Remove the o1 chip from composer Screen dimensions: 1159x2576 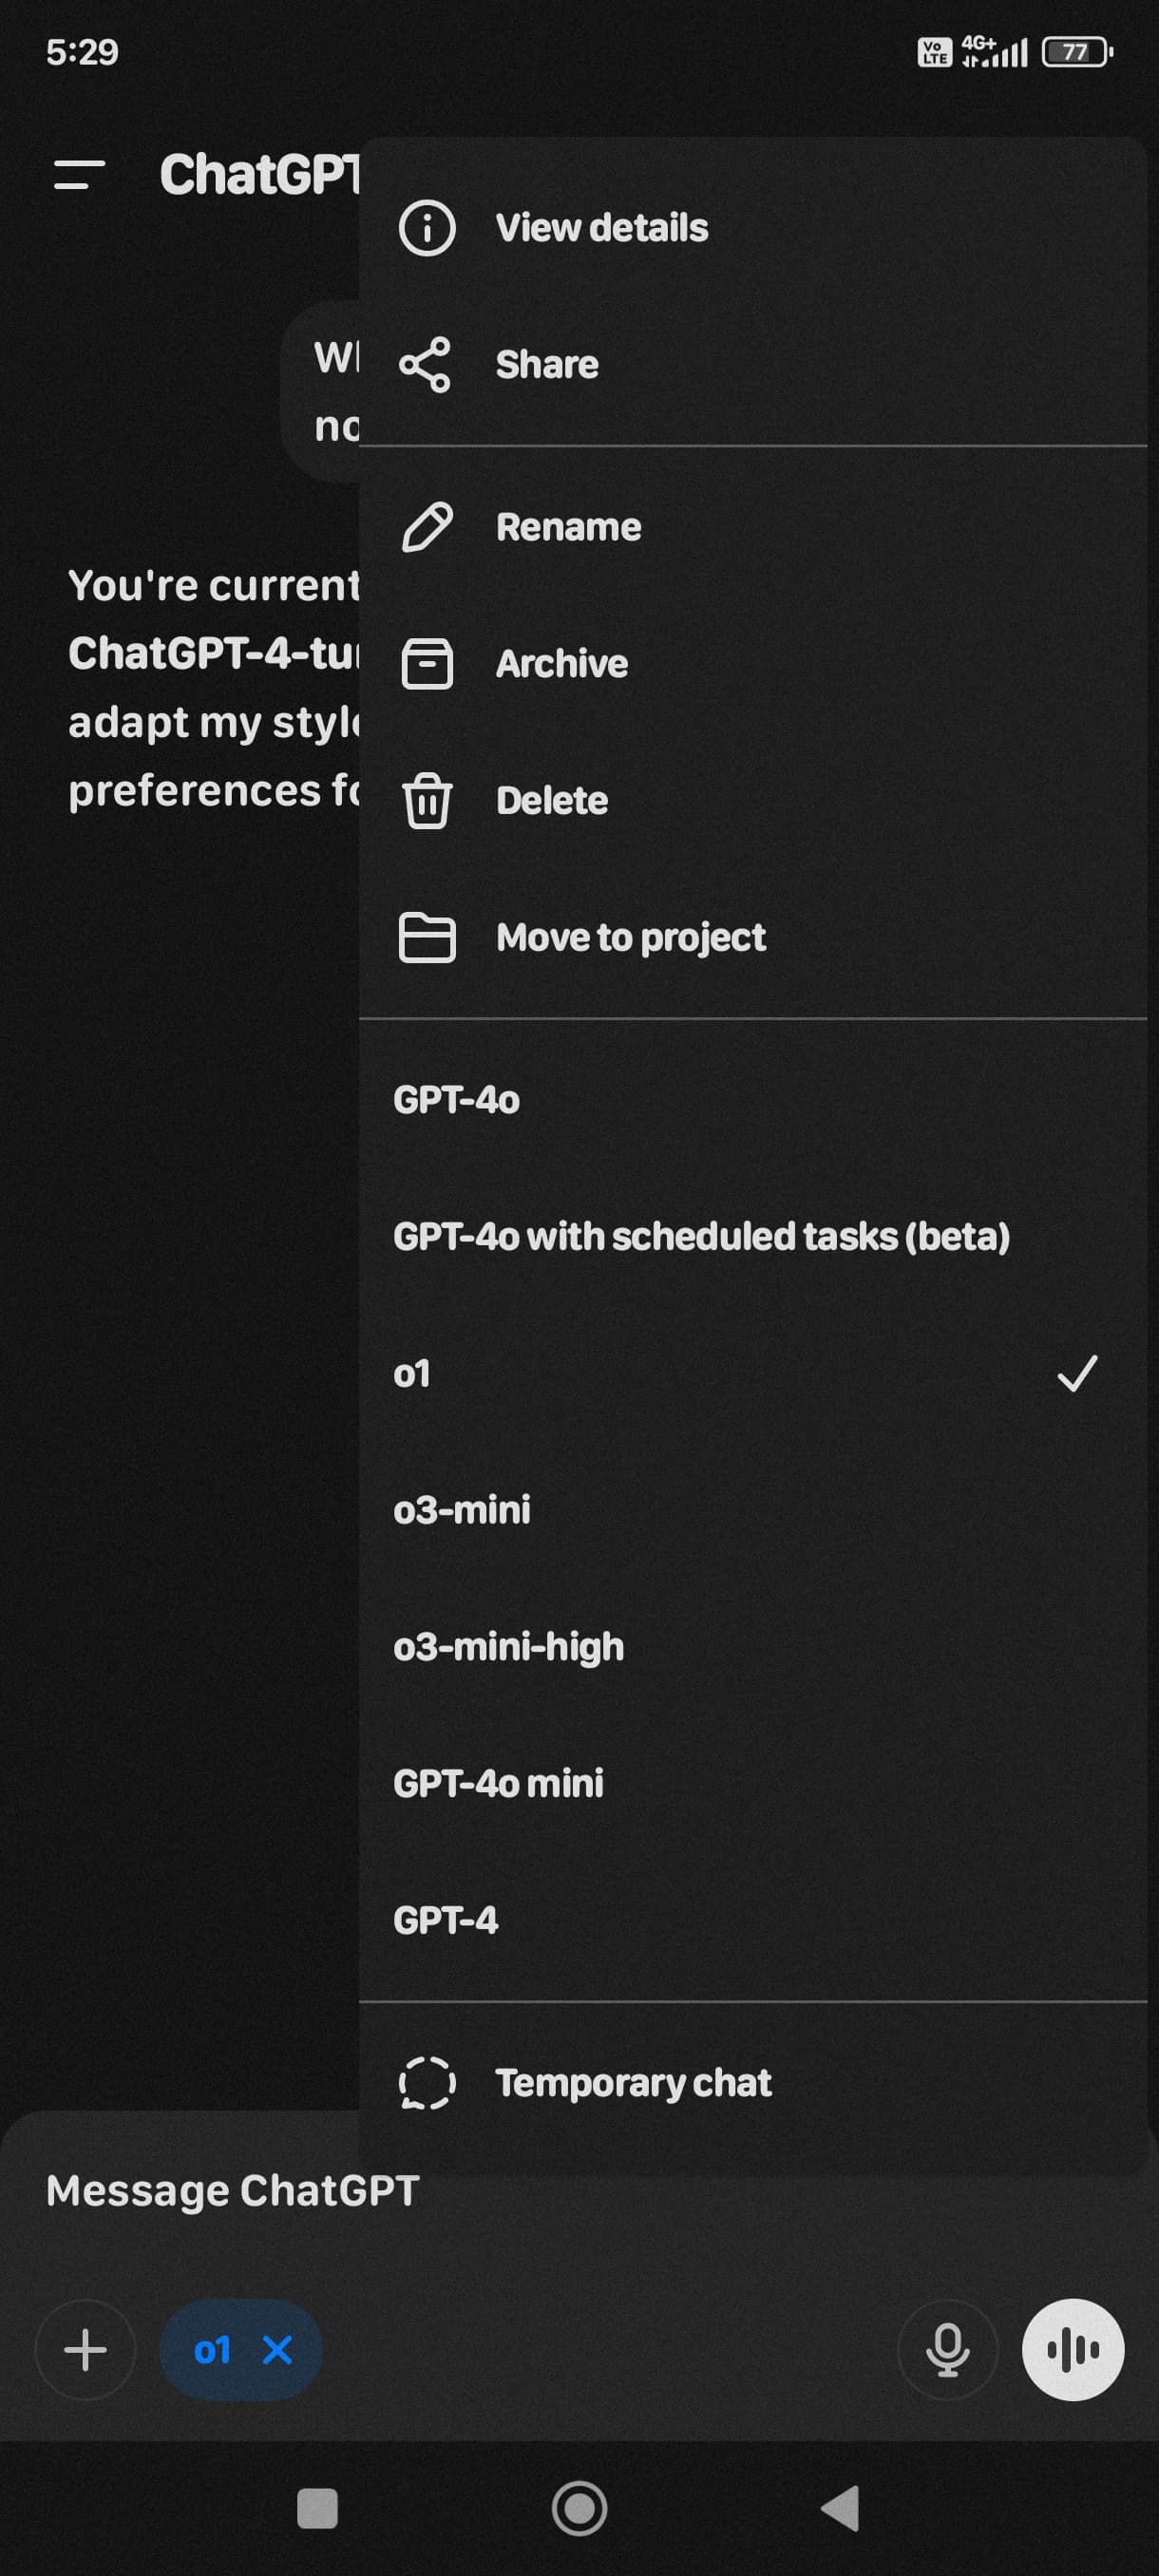pos(277,2349)
